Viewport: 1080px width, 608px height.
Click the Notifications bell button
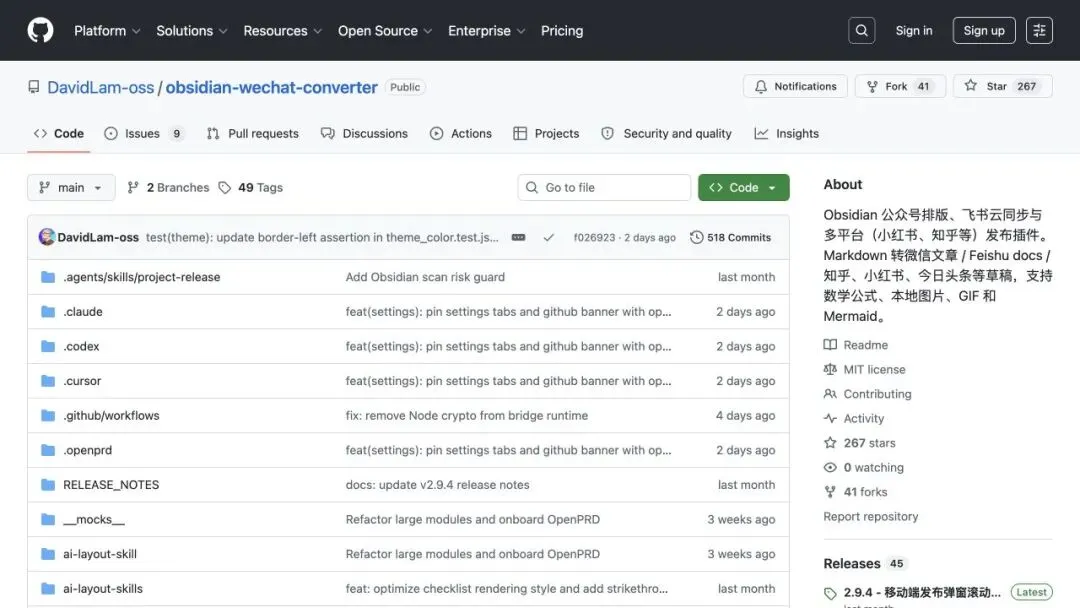(x=795, y=86)
